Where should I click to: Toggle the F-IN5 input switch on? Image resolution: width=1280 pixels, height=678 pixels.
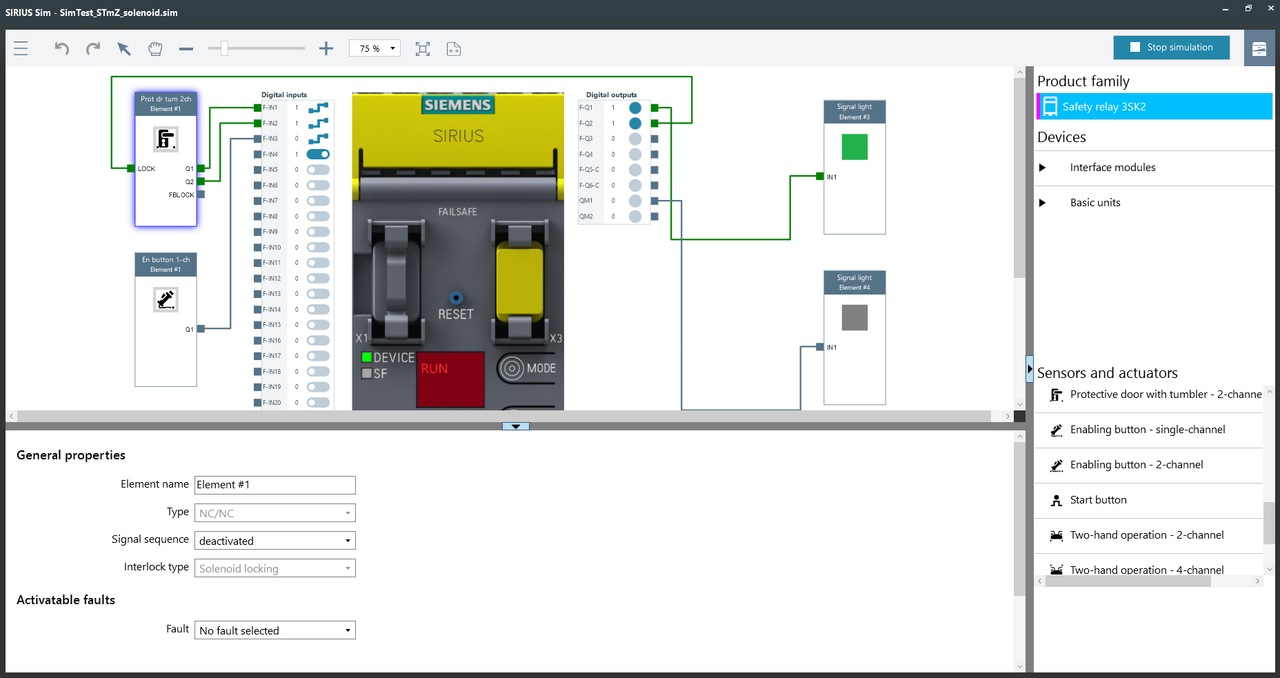tap(318, 170)
